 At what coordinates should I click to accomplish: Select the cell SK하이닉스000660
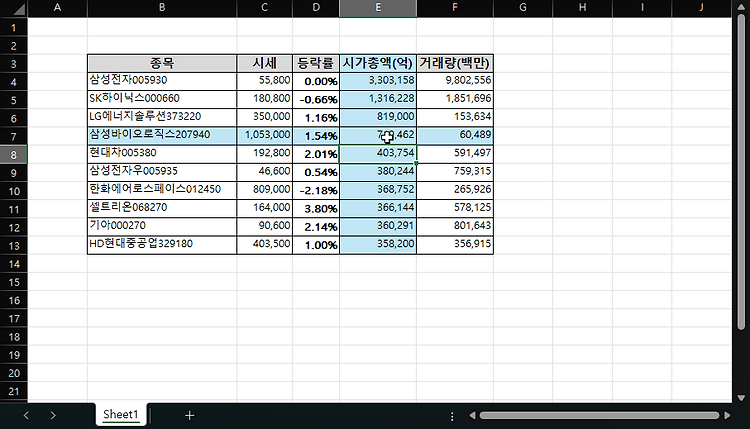[162, 99]
